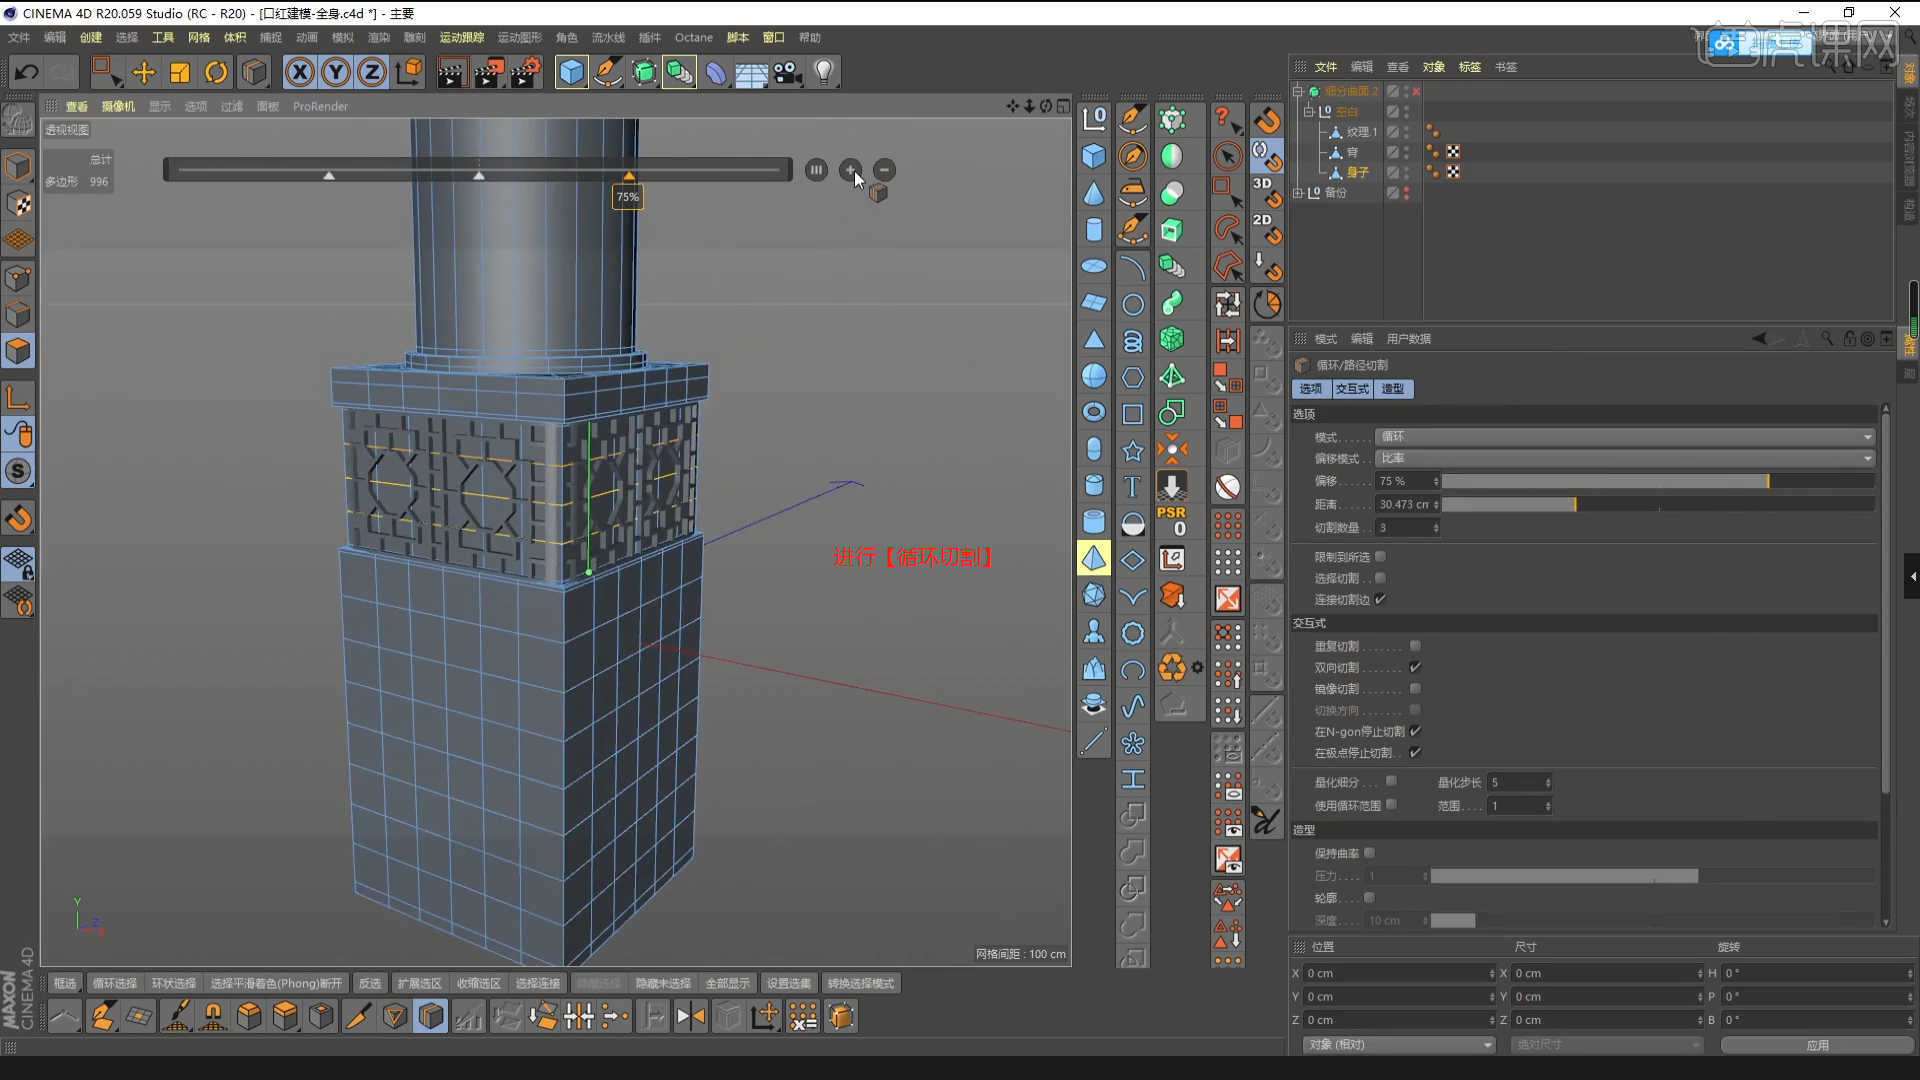Toggle the Y axis lock
Image resolution: width=1920 pixels, height=1080 pixels.
pyautogui.click(x=336, y=72)
